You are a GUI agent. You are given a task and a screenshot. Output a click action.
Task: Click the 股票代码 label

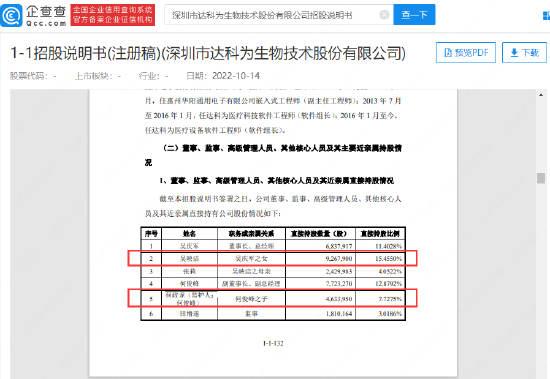28,76
